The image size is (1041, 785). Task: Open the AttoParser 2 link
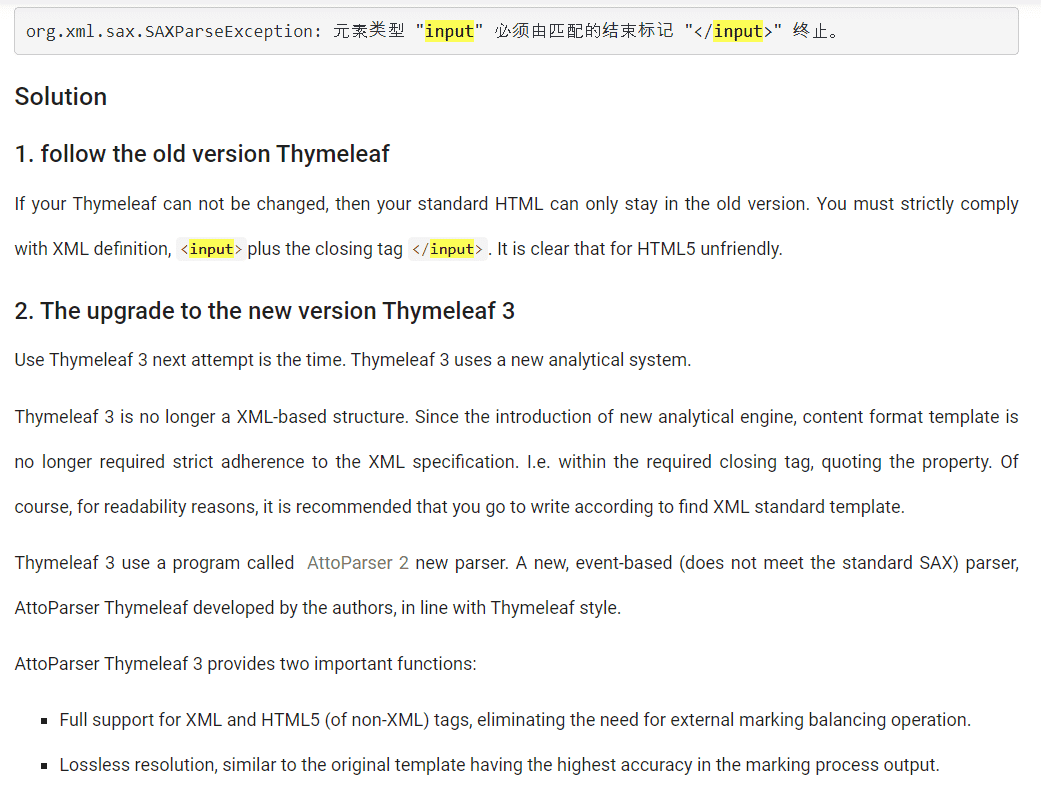click(358, 563)
